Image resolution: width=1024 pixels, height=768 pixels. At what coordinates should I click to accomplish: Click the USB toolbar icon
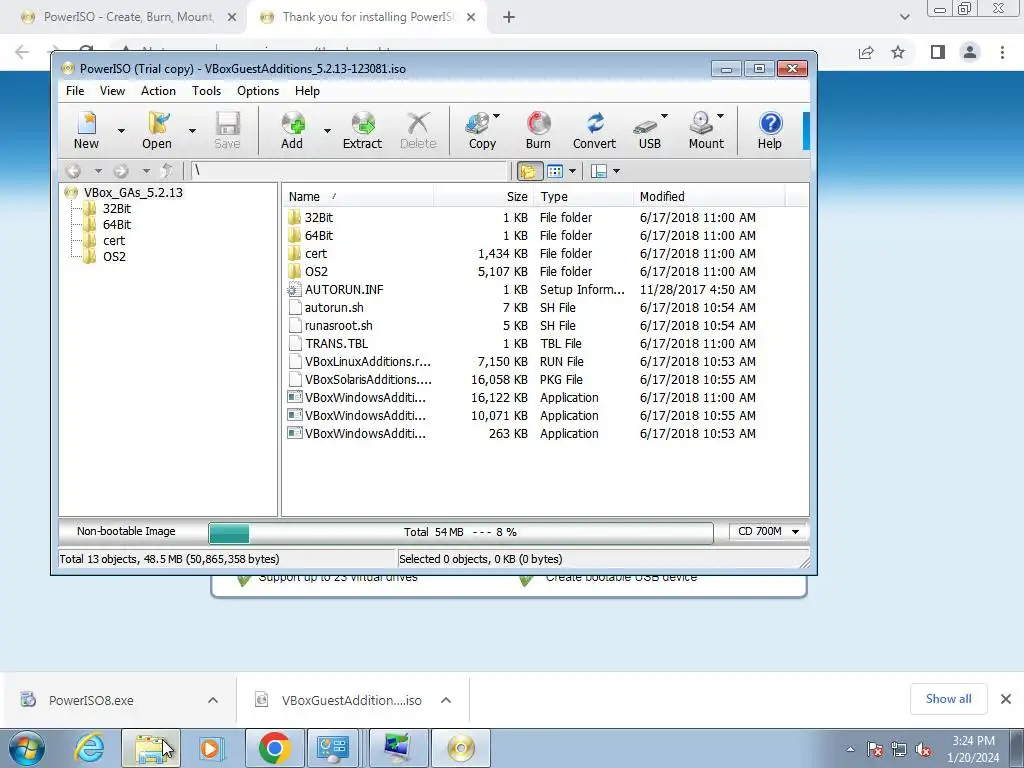click(x=647, y=130)
